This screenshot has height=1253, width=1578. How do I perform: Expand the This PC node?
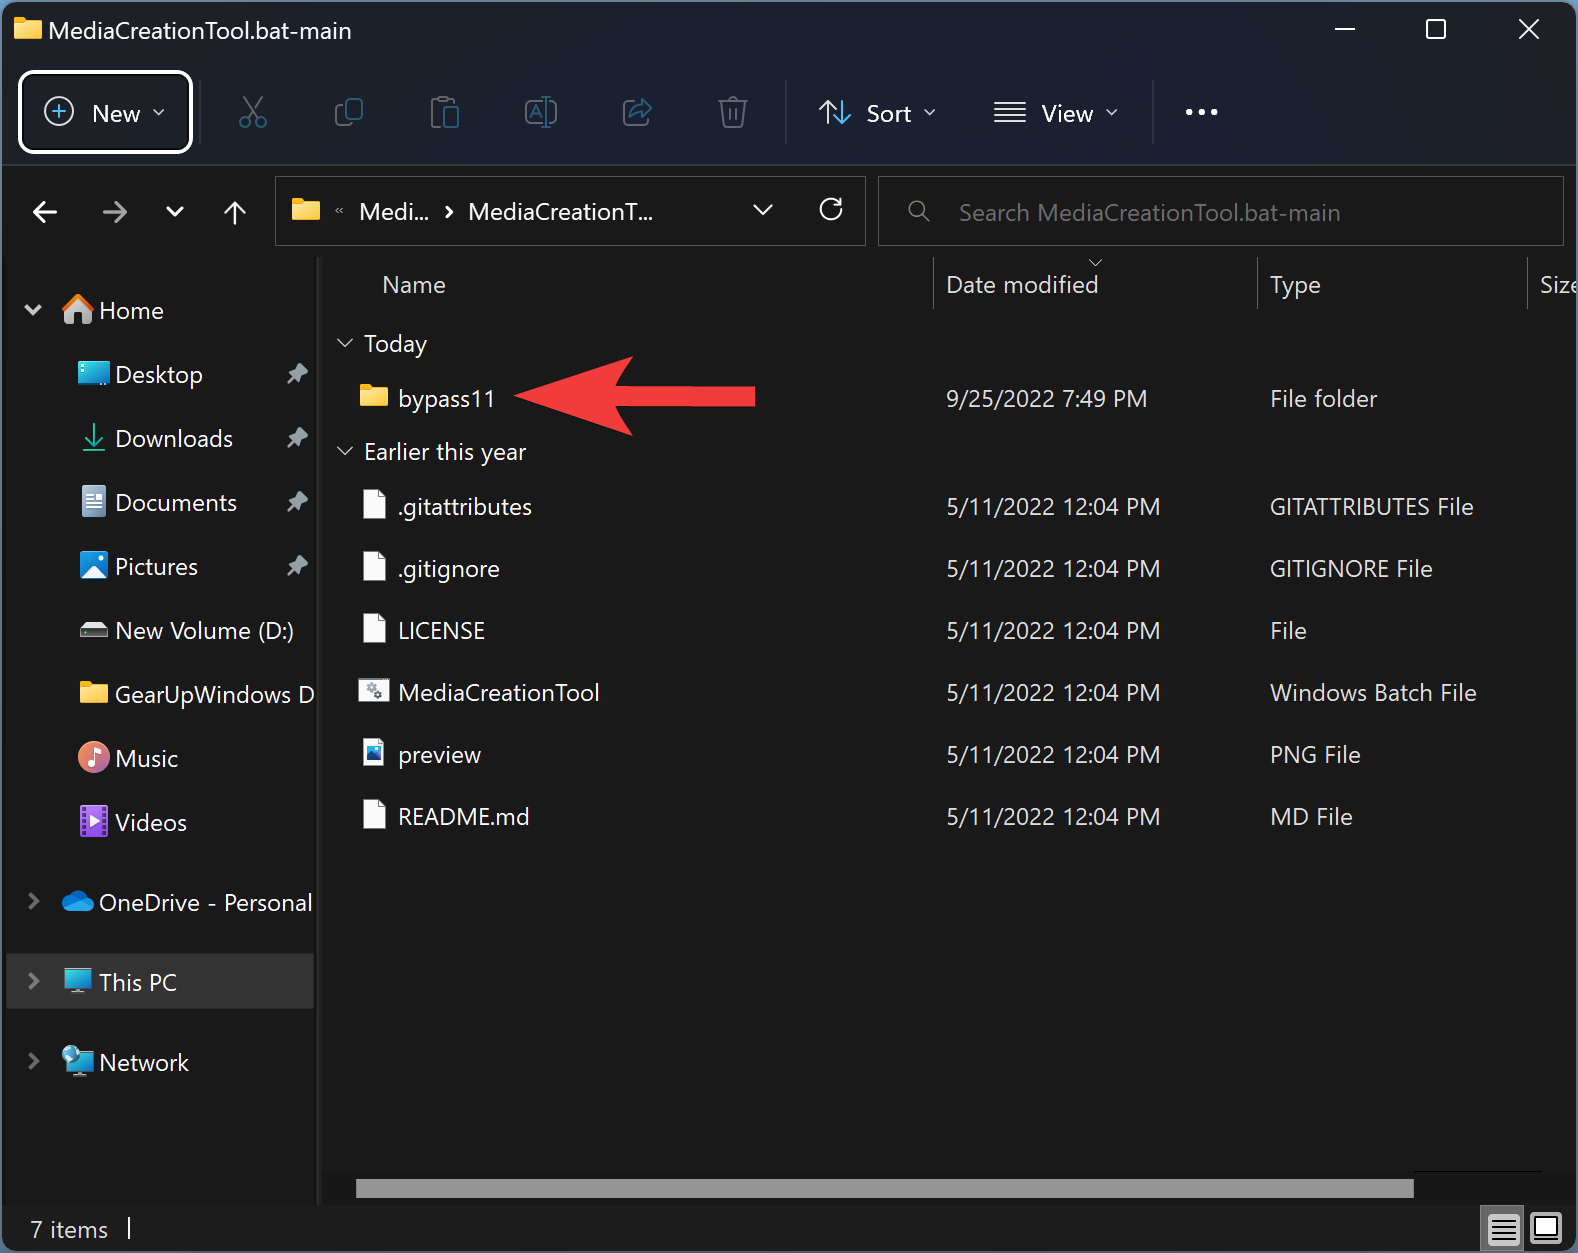pos(33,981)
